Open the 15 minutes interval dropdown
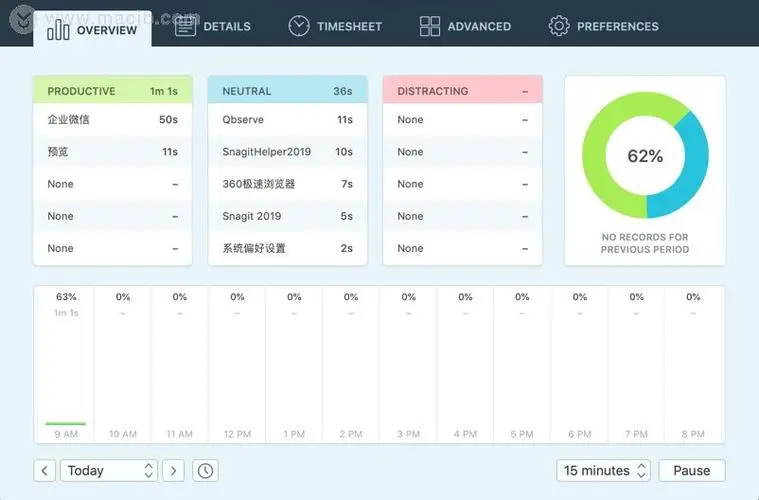The image size is (759, 500). [604, 470]
